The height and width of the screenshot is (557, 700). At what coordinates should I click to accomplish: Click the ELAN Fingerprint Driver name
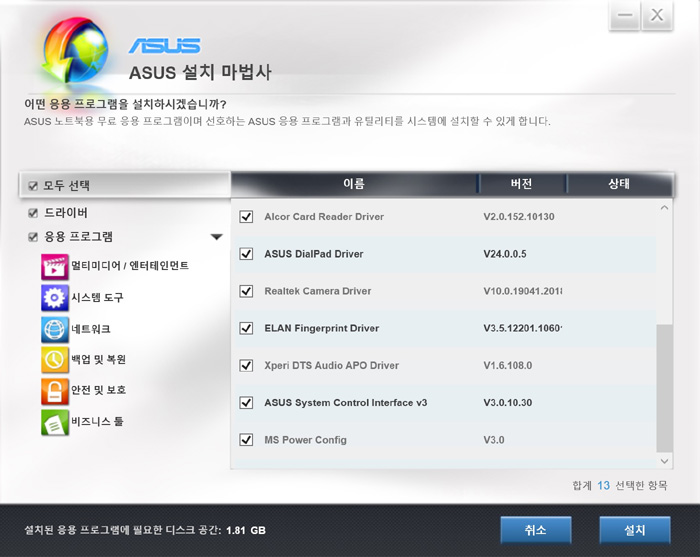(322, 328)
